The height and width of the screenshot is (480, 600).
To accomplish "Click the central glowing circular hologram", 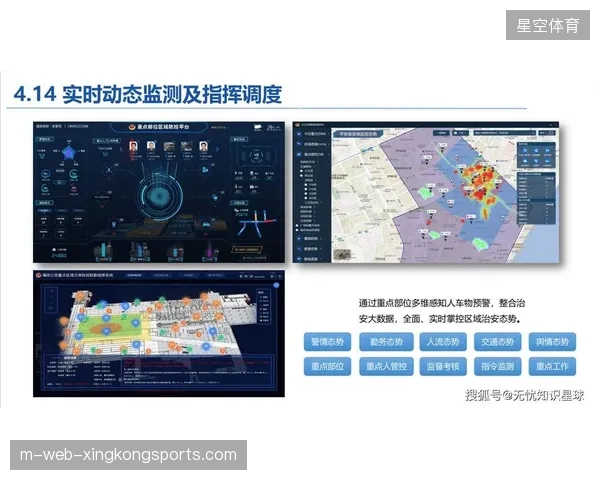I will 158,196.
